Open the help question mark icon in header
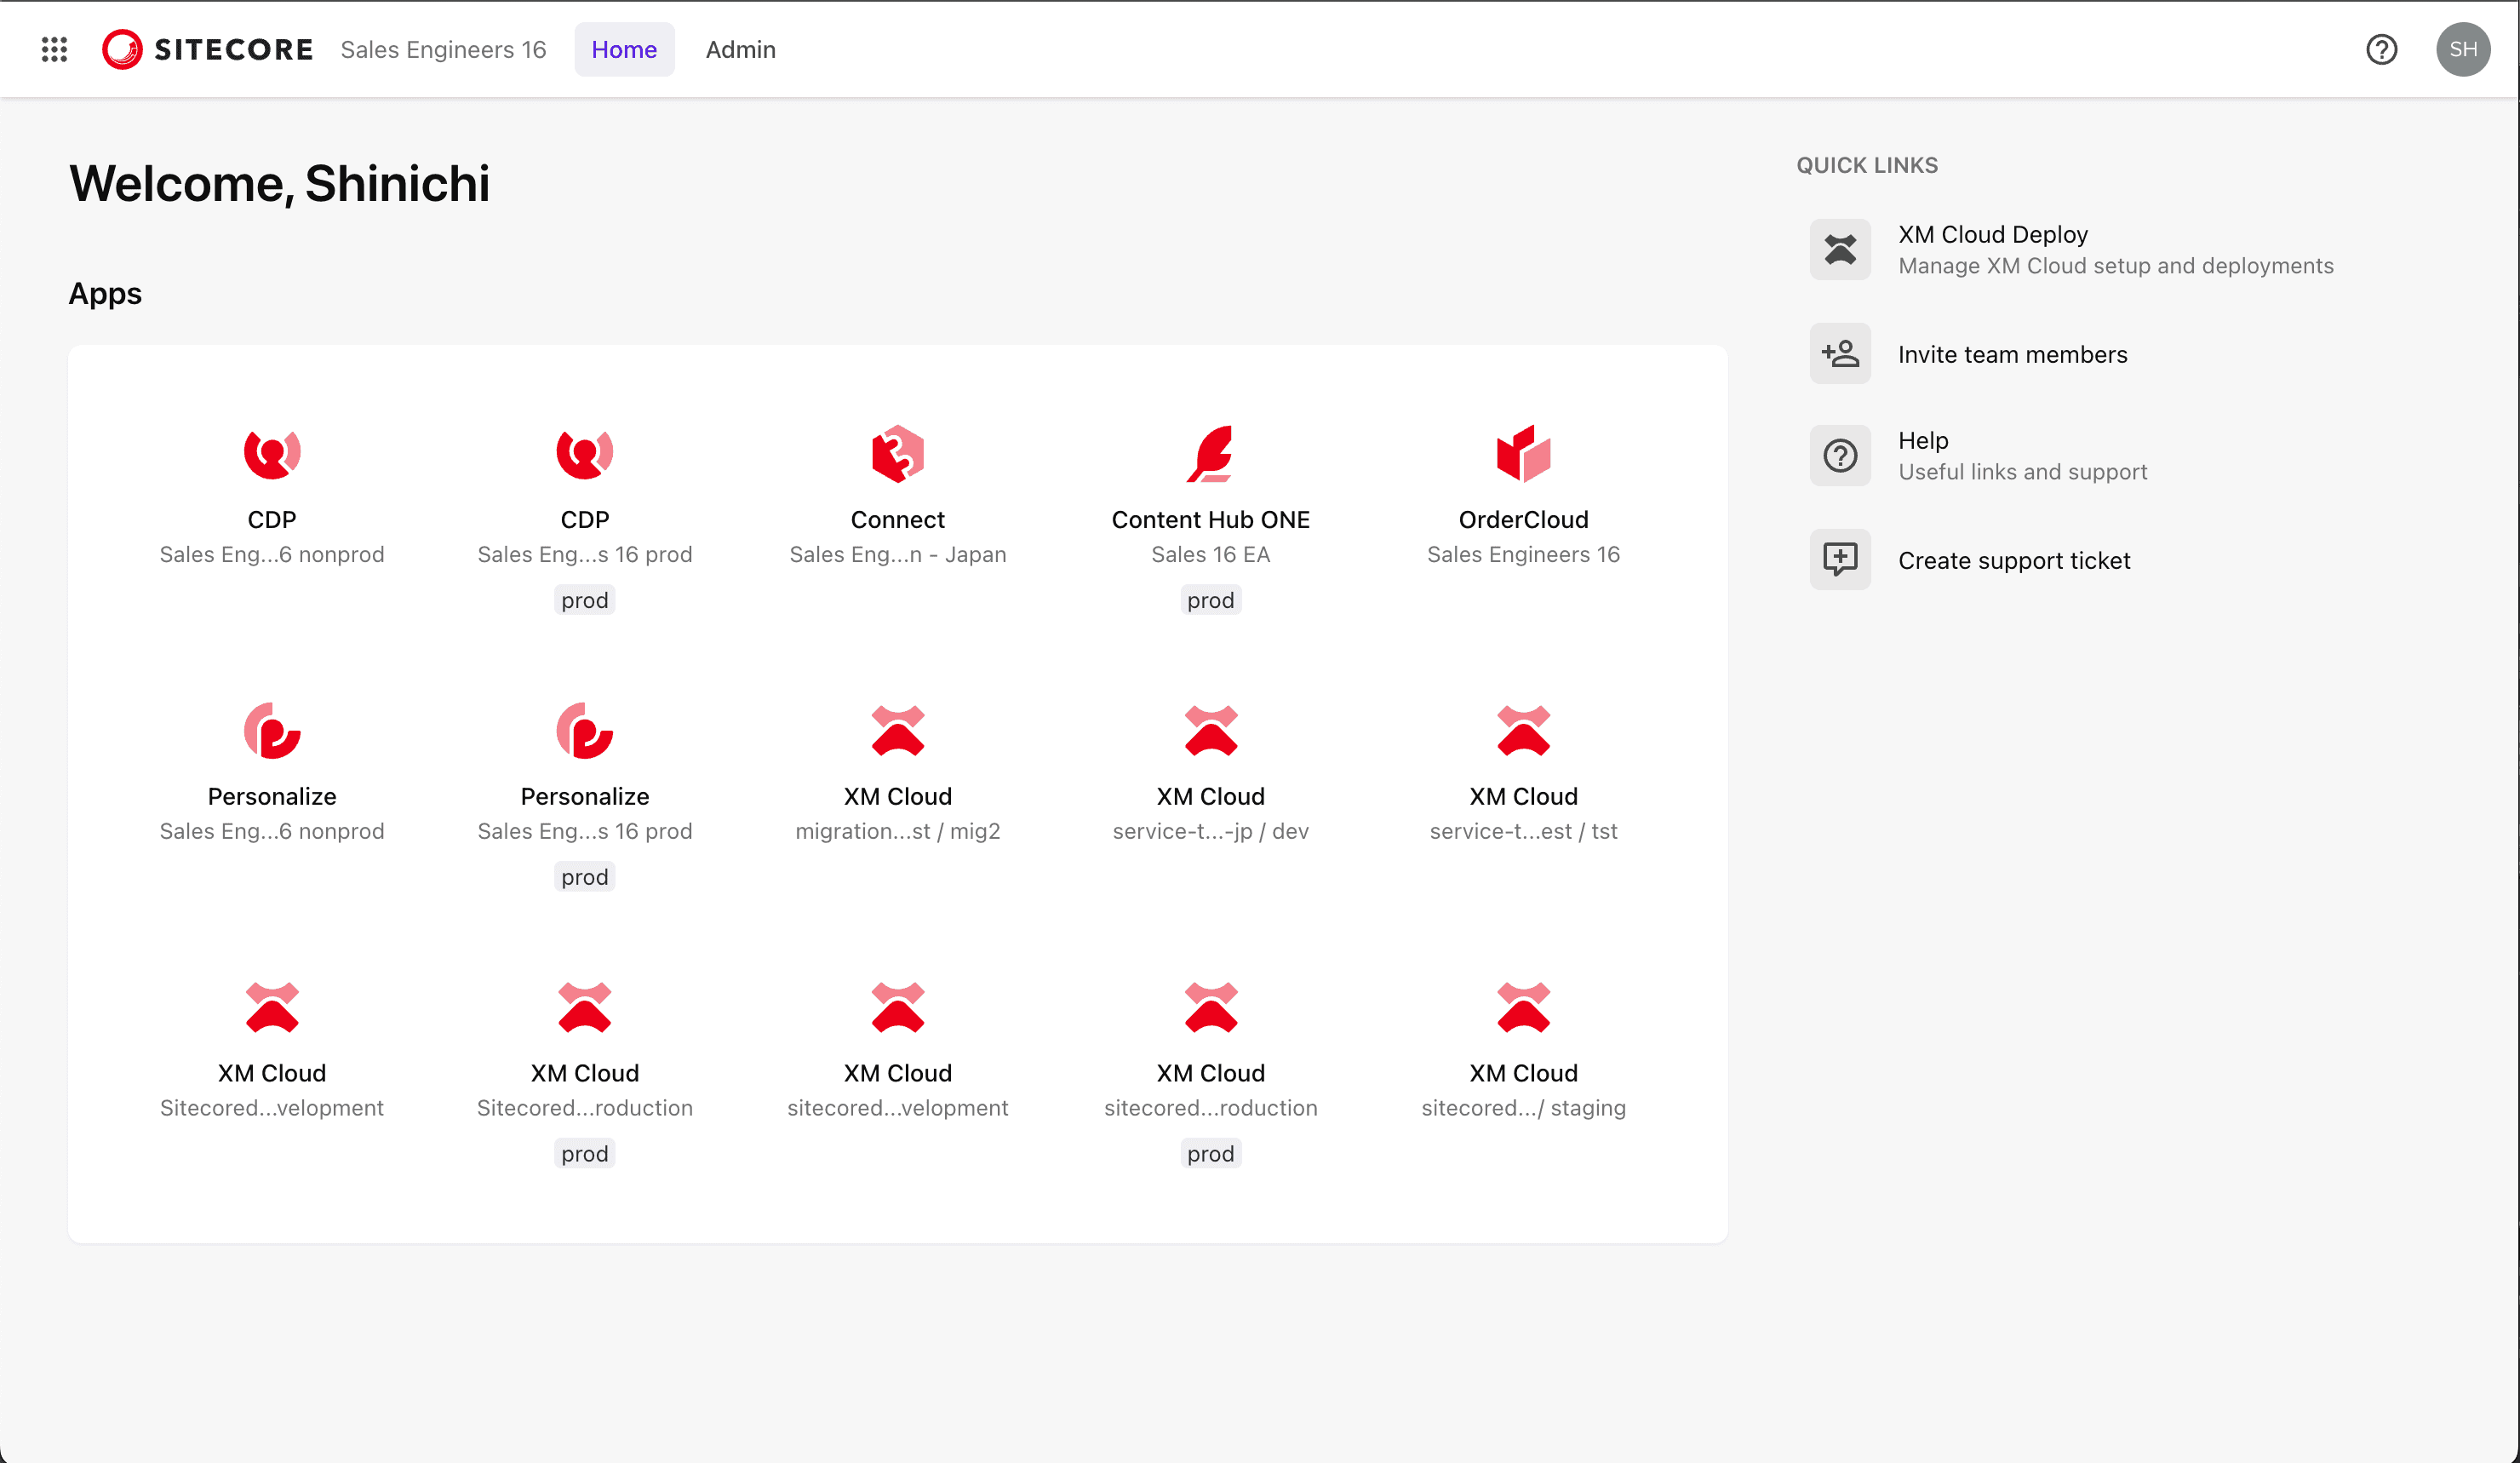Image resolution: width=2520 pixels, height=1463 pixels. 2381,49
